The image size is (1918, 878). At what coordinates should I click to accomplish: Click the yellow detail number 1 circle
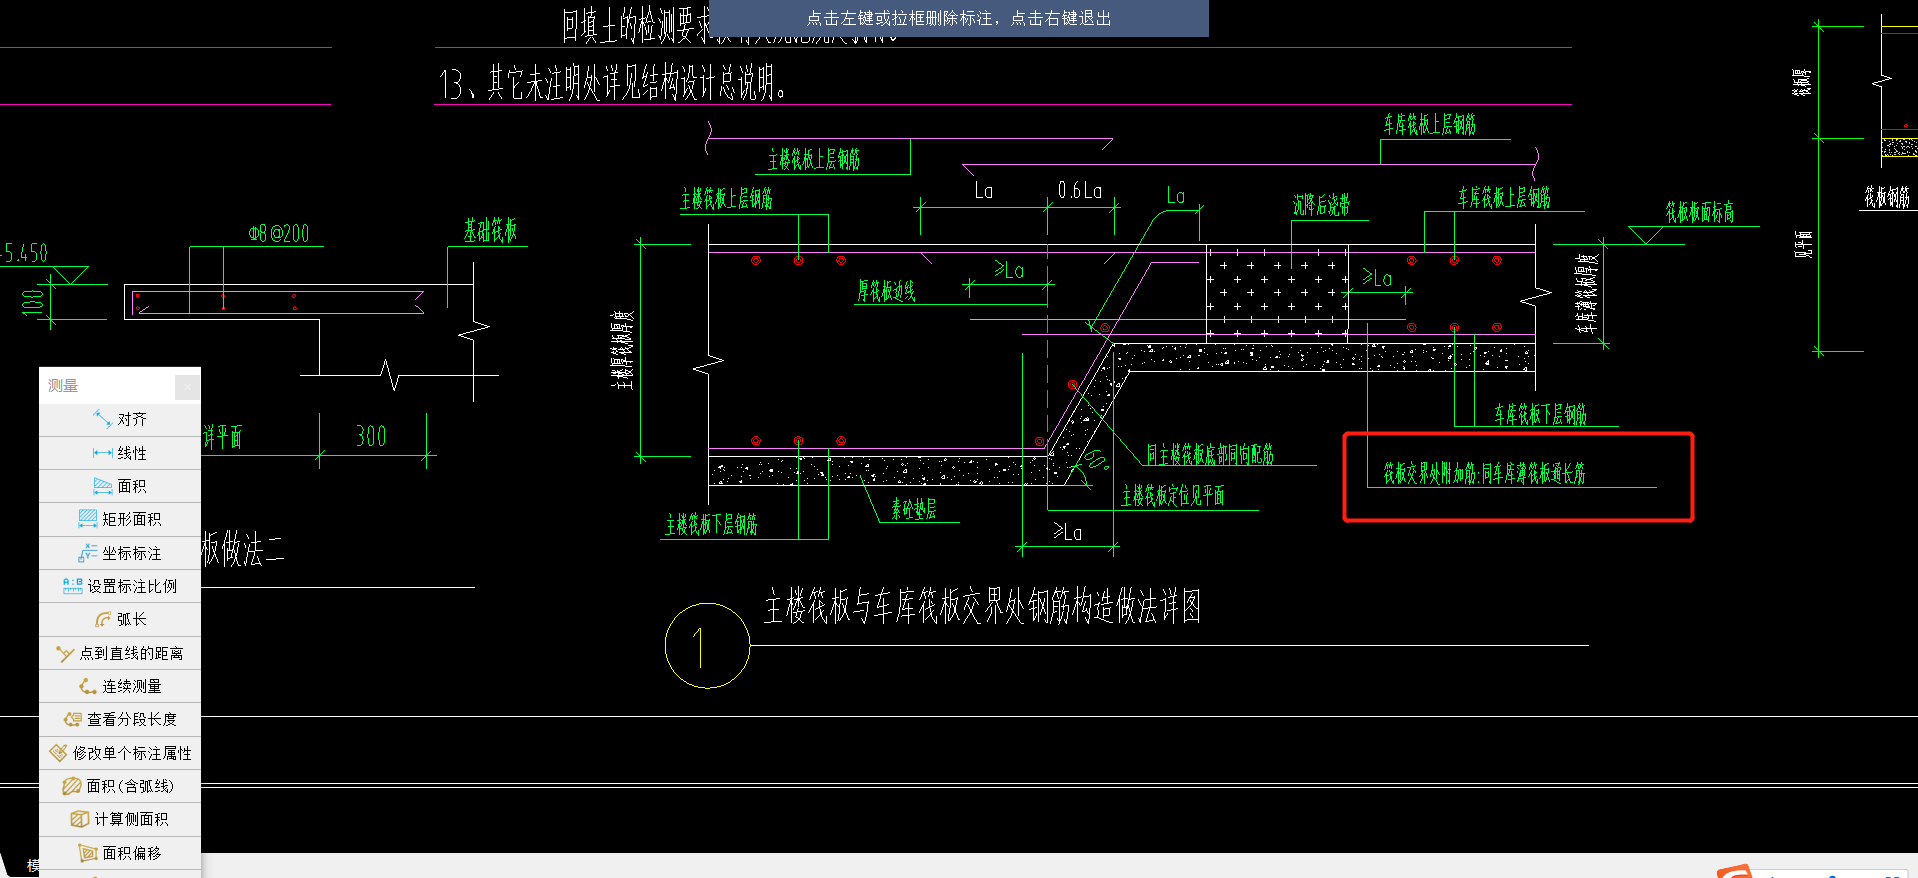pos(707,645)
